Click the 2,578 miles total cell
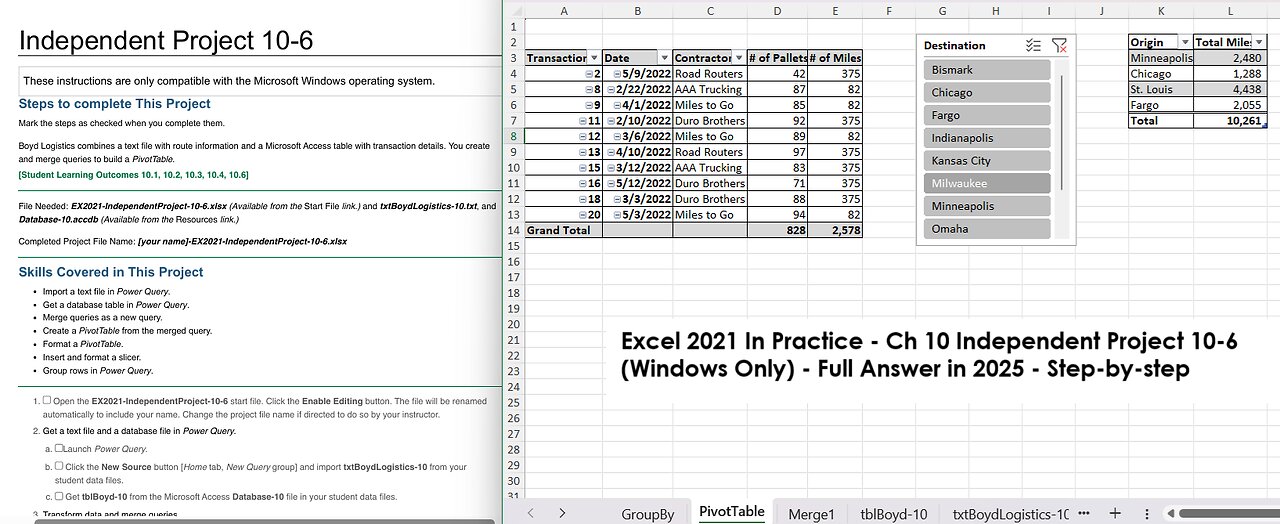Image resolution: width=1280 pixels, height=524 pixels. [x=836, y=230]
